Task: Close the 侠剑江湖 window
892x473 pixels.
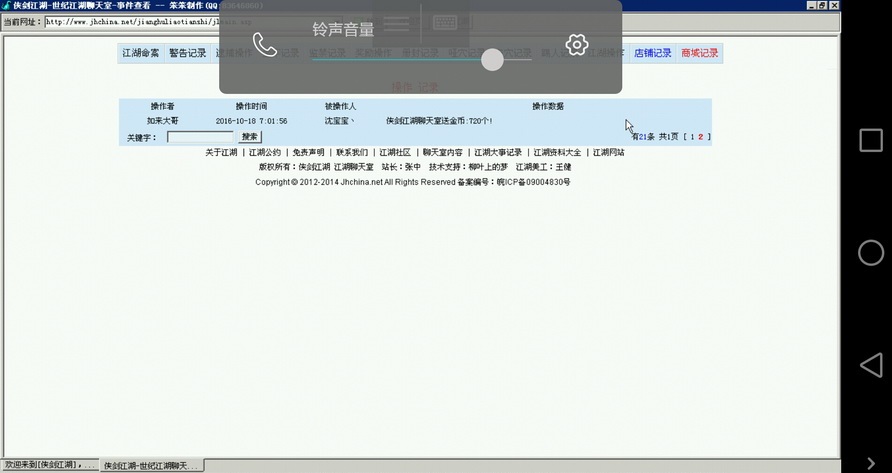Action: 835,5
